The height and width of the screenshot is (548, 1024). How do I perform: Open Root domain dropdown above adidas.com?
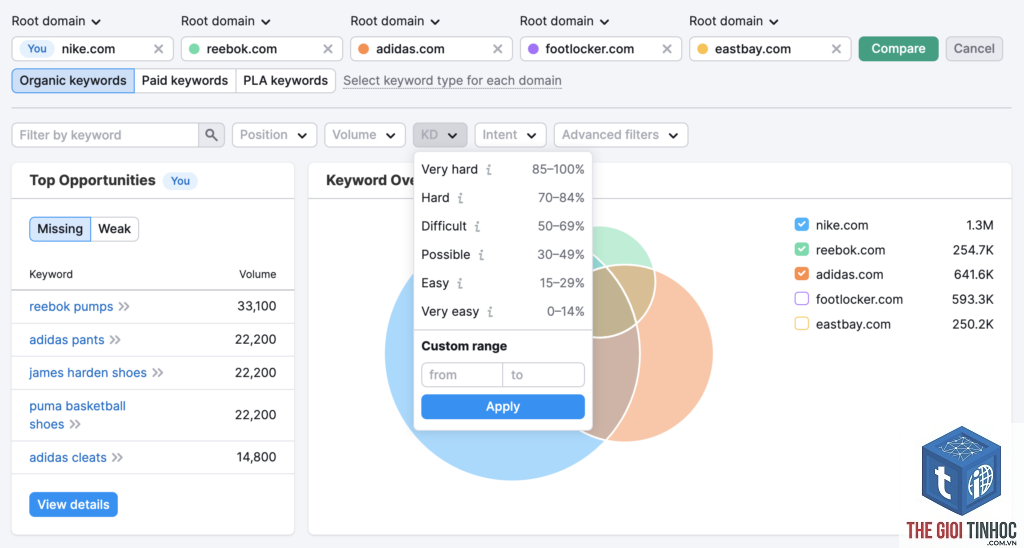tap(395, 22)
